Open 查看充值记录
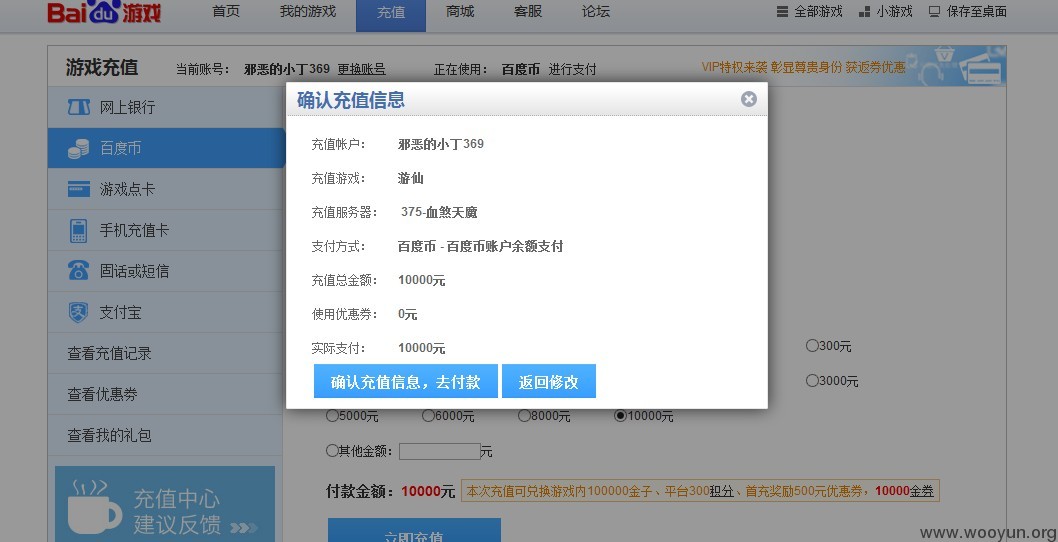Viewport: 1058px width, 542px height. pyautogui.click(x=109, y=353)
